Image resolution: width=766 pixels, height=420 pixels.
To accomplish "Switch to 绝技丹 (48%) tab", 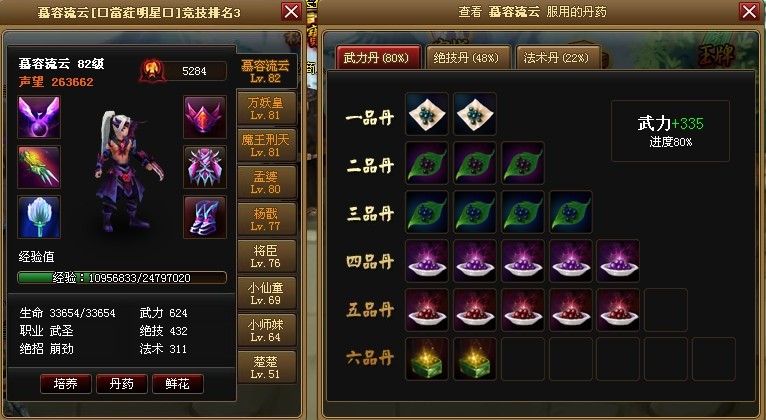I will pos(468,58).
